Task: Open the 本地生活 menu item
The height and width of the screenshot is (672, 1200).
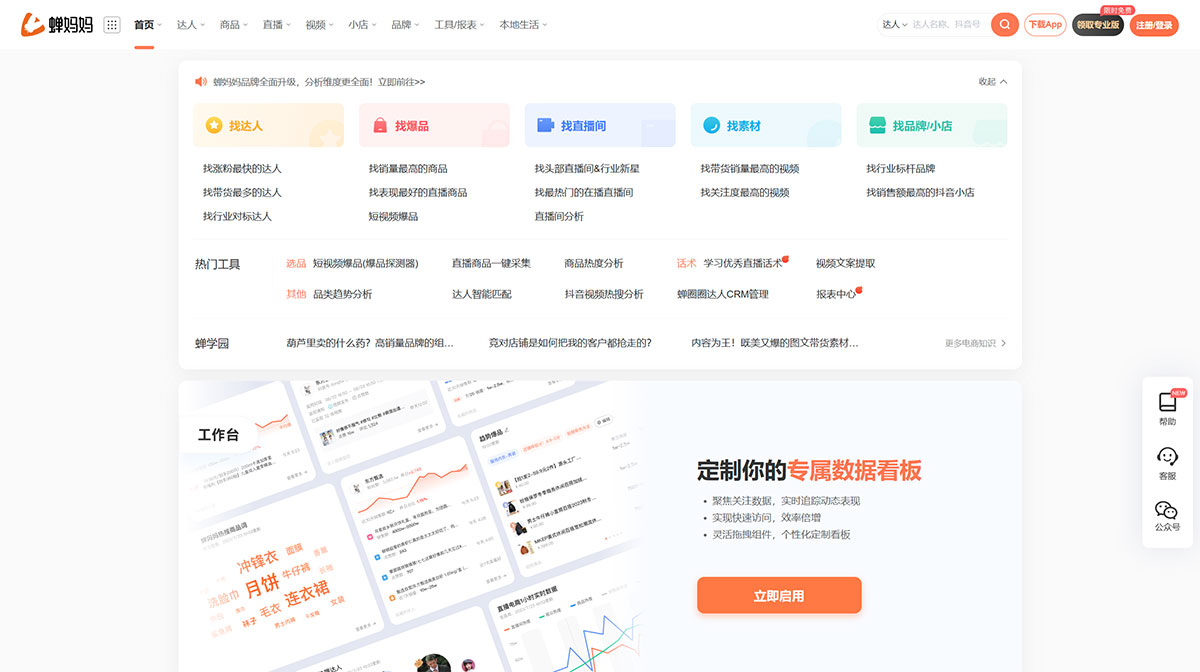Action: click(x=518, y=24)
